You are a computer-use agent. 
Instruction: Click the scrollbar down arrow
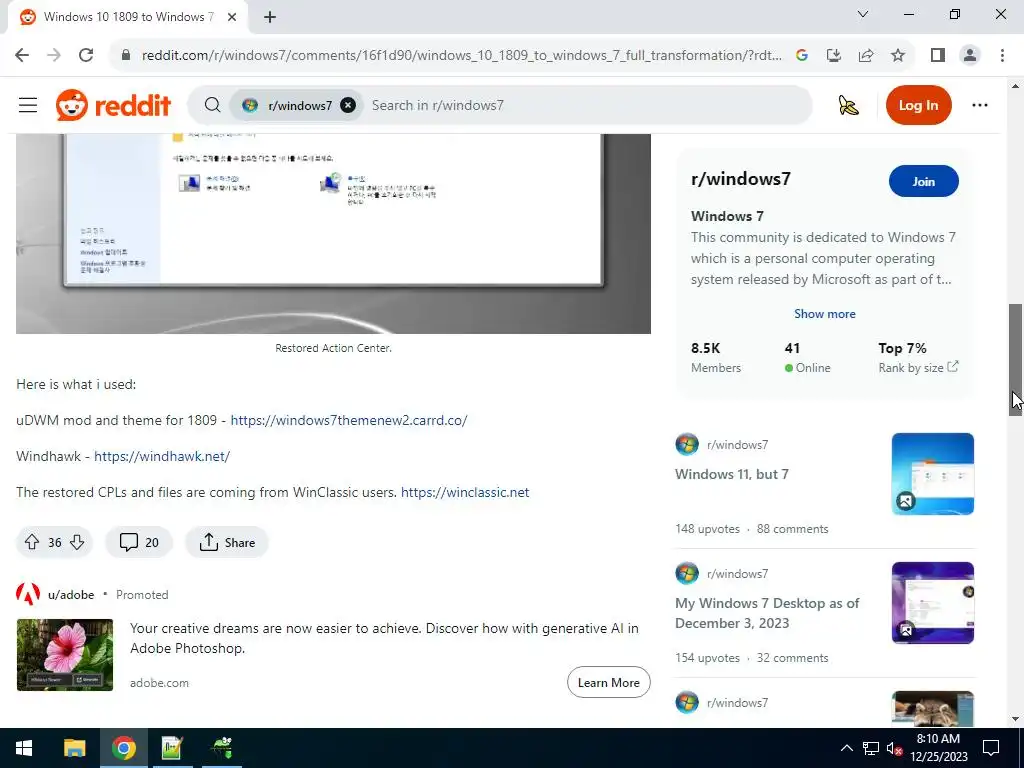click(x=1016, y=719)
